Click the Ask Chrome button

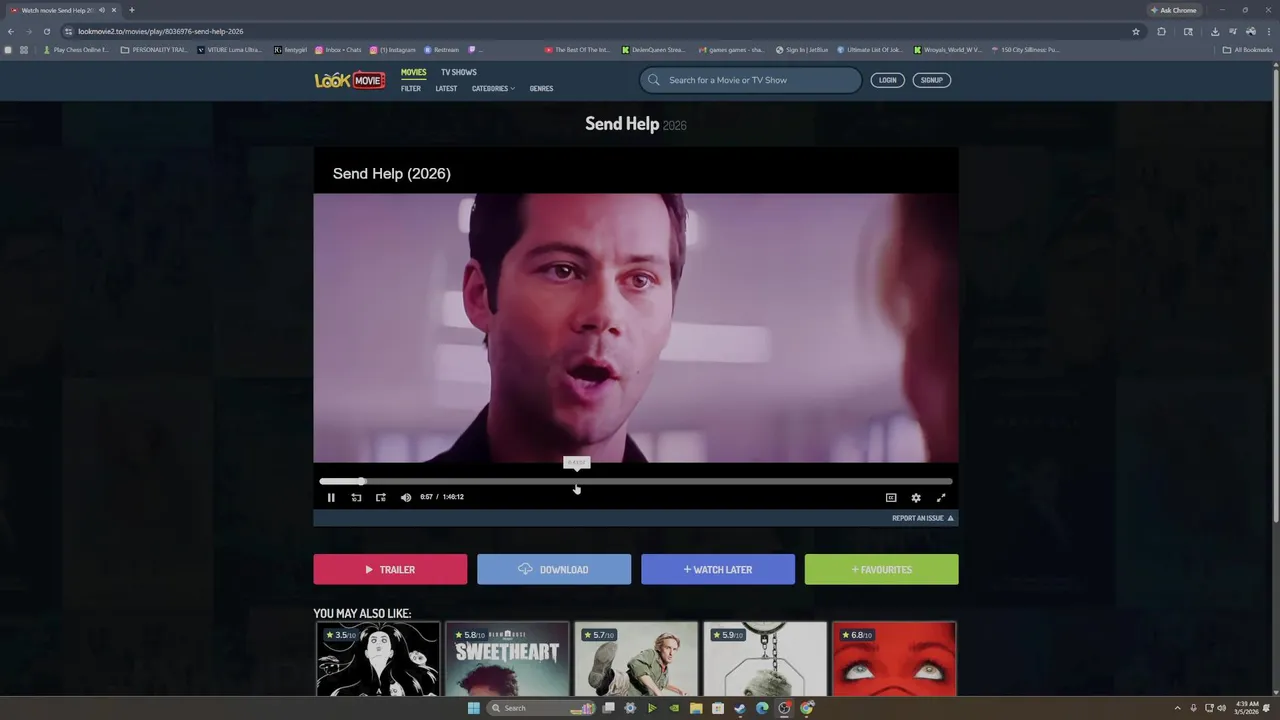tap(1174, 10)
